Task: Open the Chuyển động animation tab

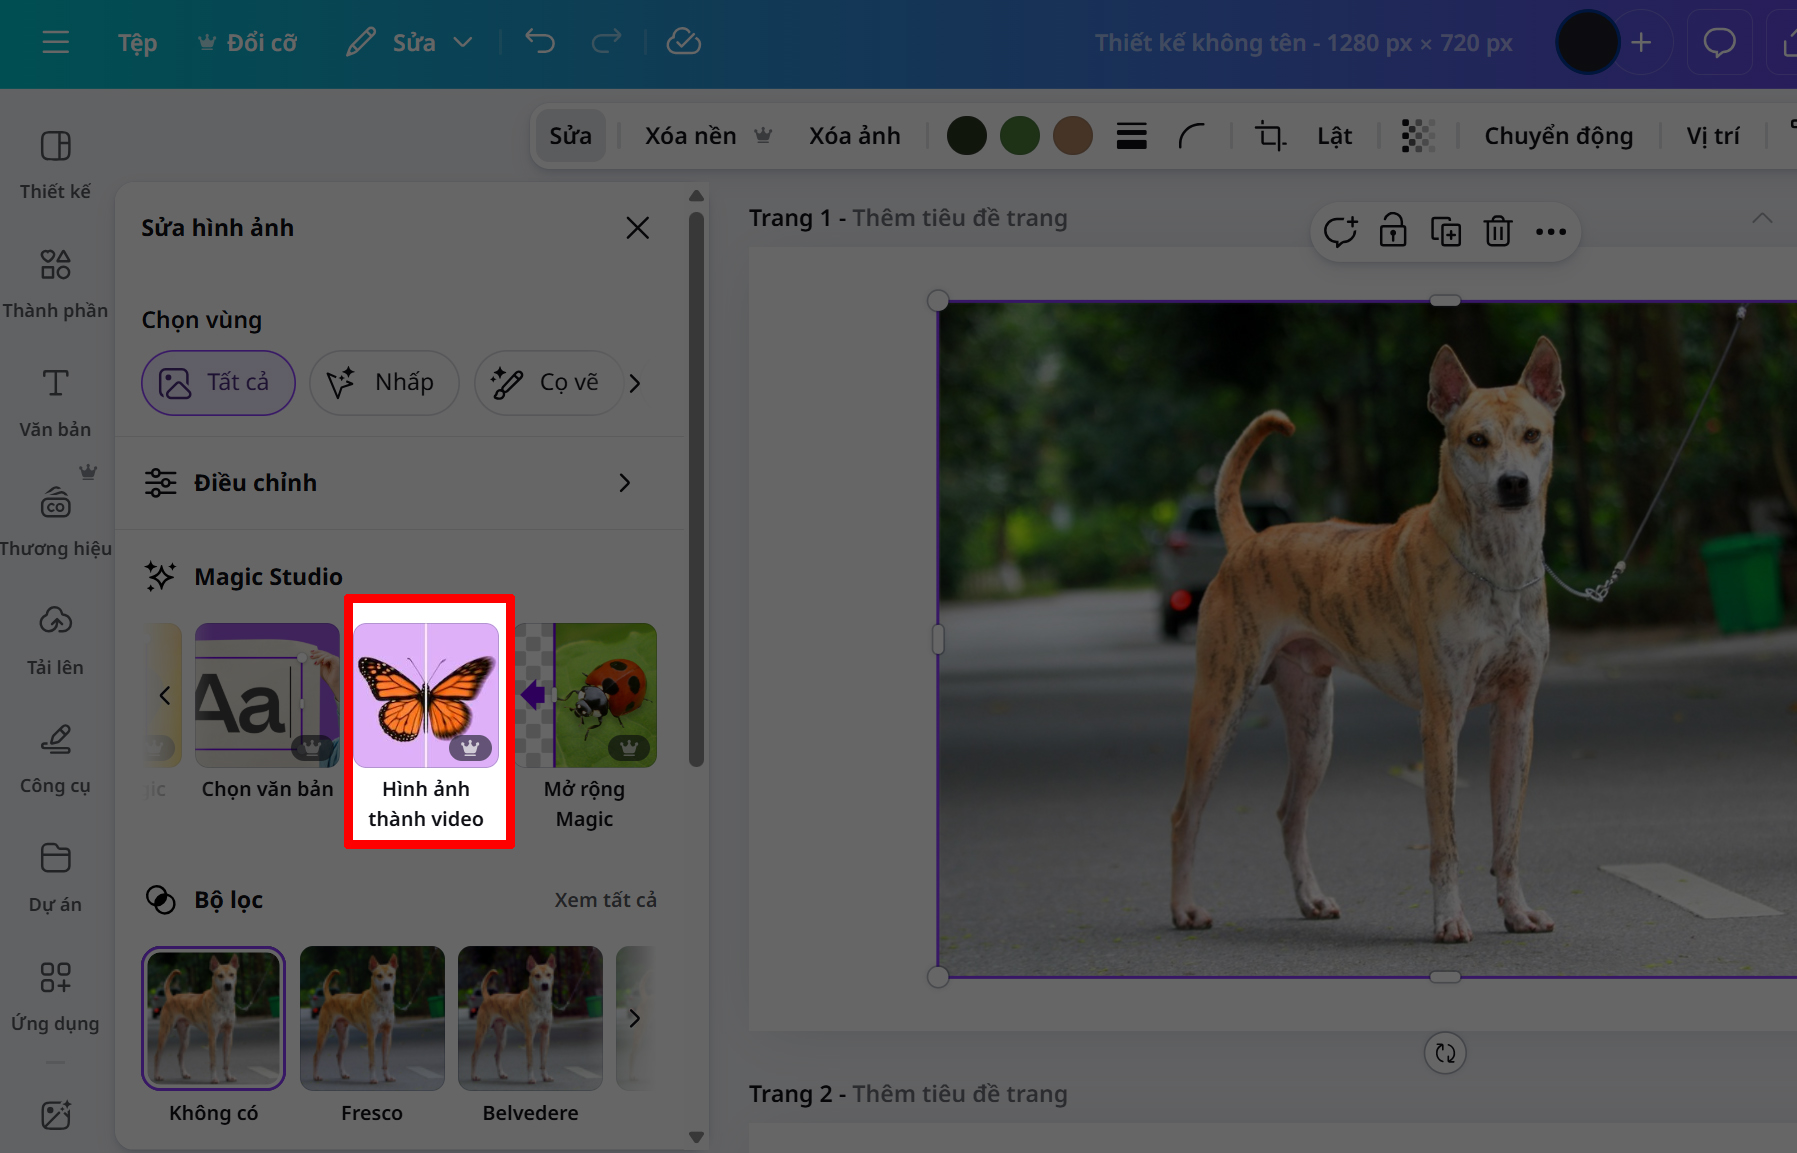Action: pos(1558,135)
